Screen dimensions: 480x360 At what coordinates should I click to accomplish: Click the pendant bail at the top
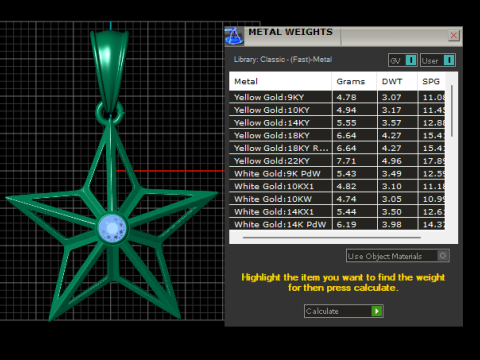point(109,70)
